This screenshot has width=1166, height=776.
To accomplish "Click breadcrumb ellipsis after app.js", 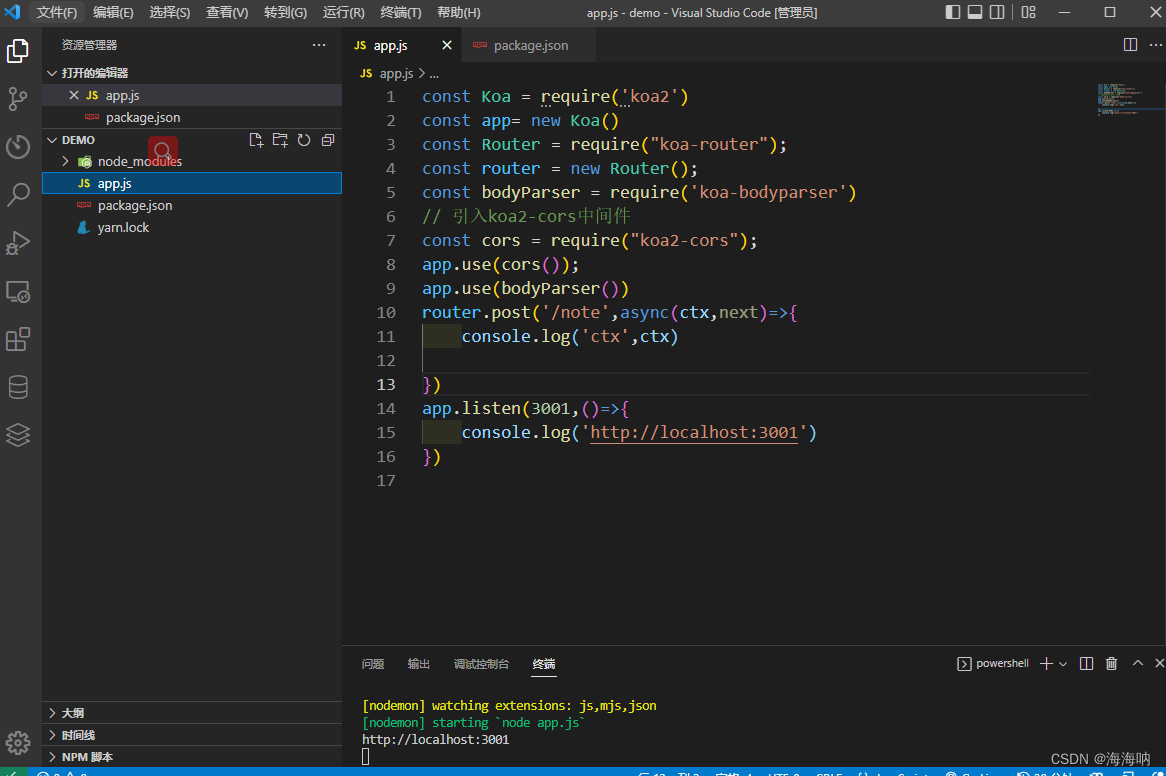I will tap(434, 74).
